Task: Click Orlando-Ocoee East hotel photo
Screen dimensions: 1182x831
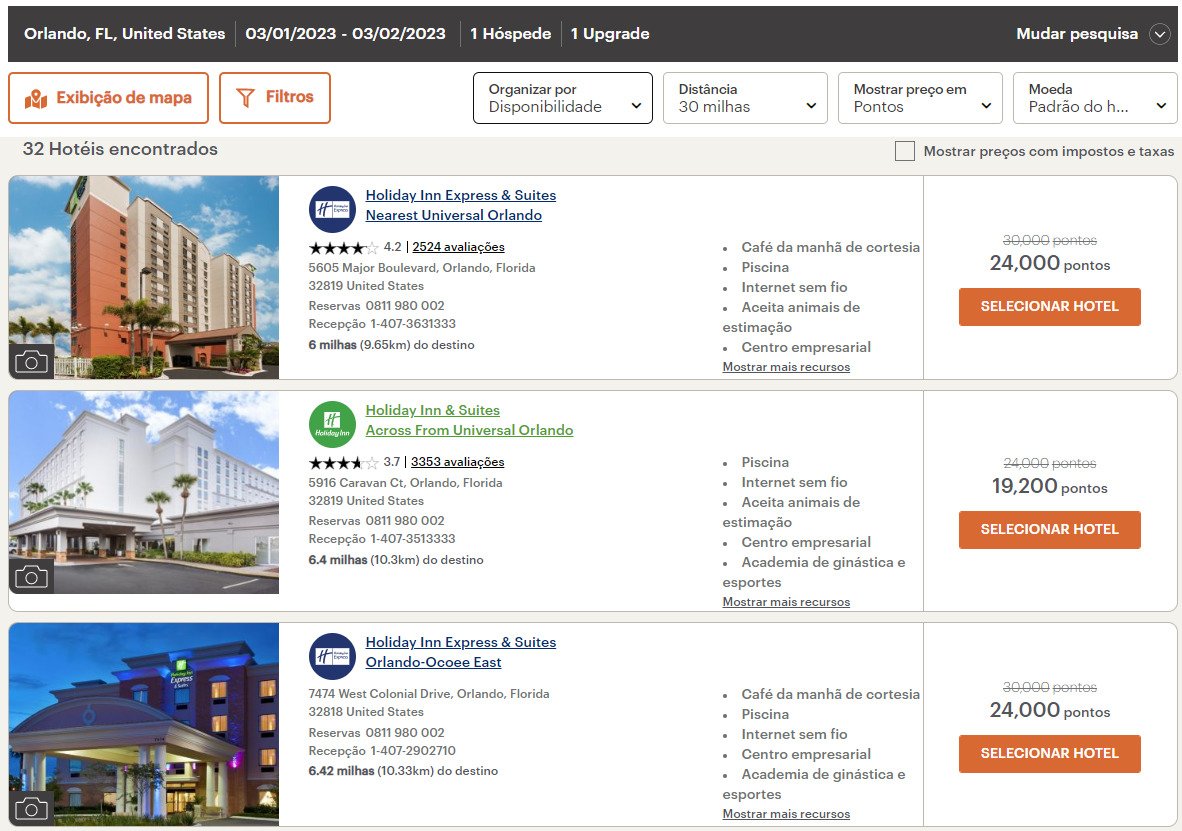Action: 143,725
